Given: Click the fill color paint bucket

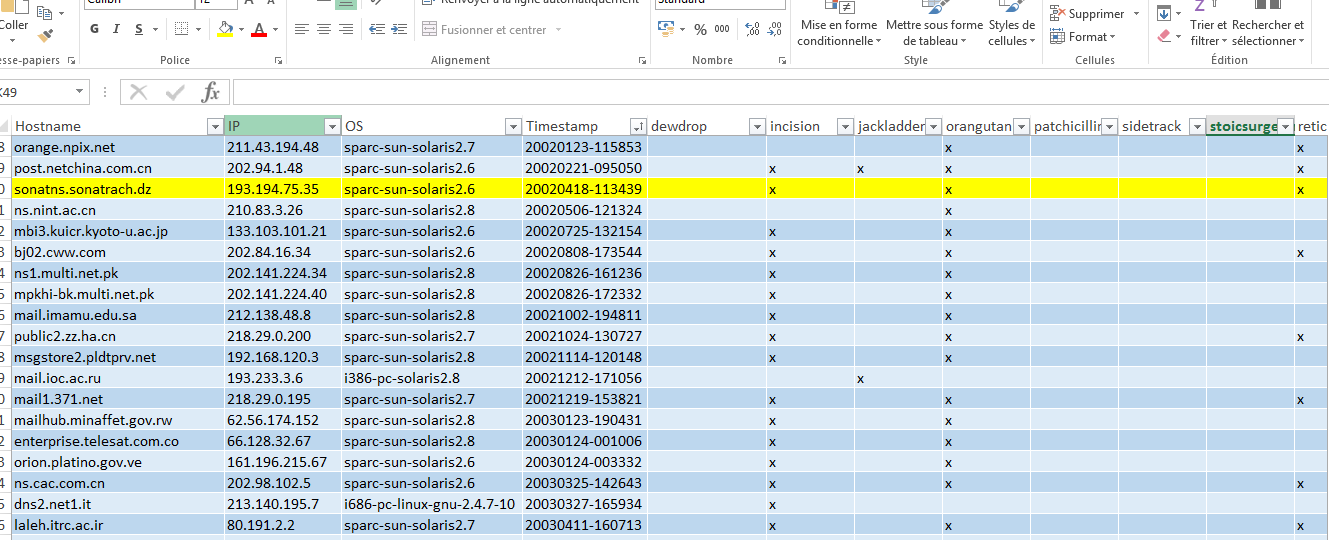Looking at the screenshot, I should click(226, 29).
